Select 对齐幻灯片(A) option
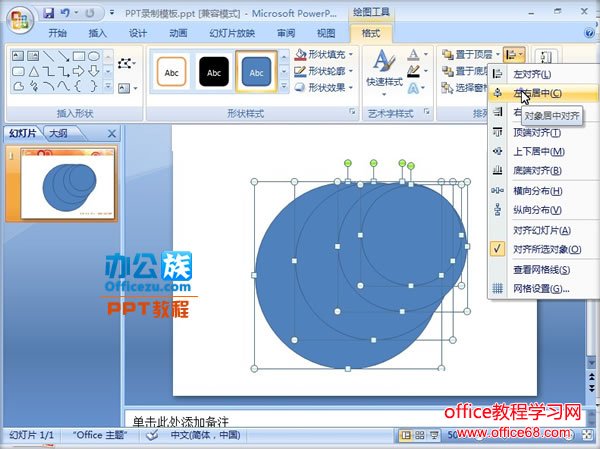600x449 pixels. tap(543, 230)
